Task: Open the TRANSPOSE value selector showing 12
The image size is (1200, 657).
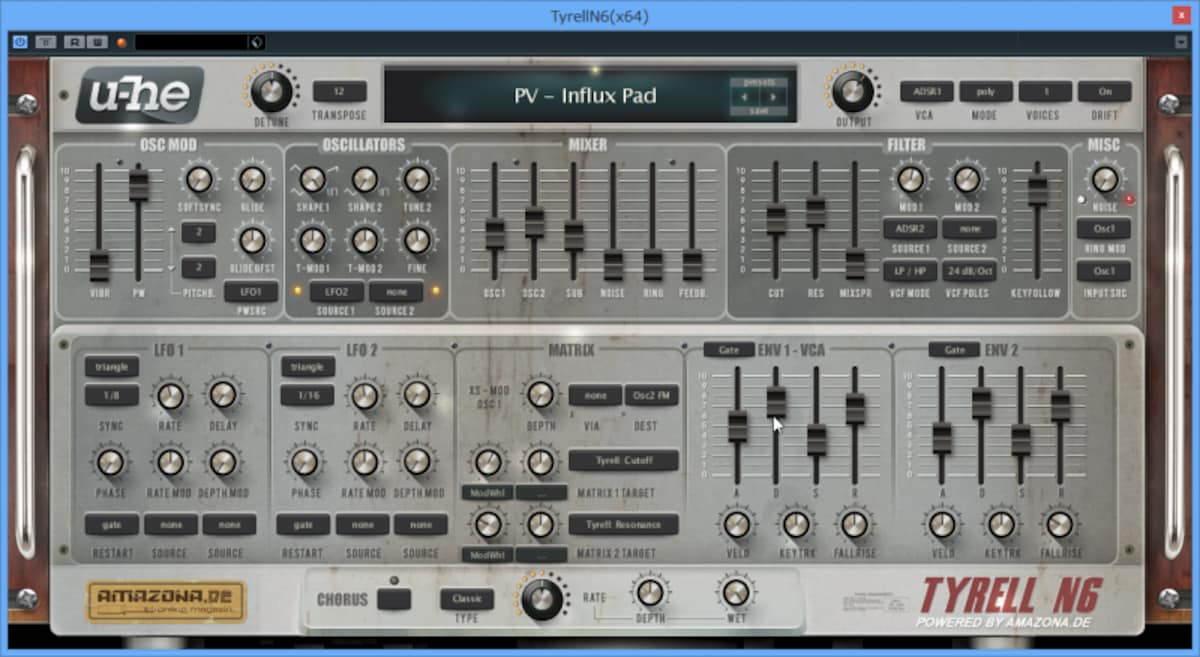Action: click(339, 91)
